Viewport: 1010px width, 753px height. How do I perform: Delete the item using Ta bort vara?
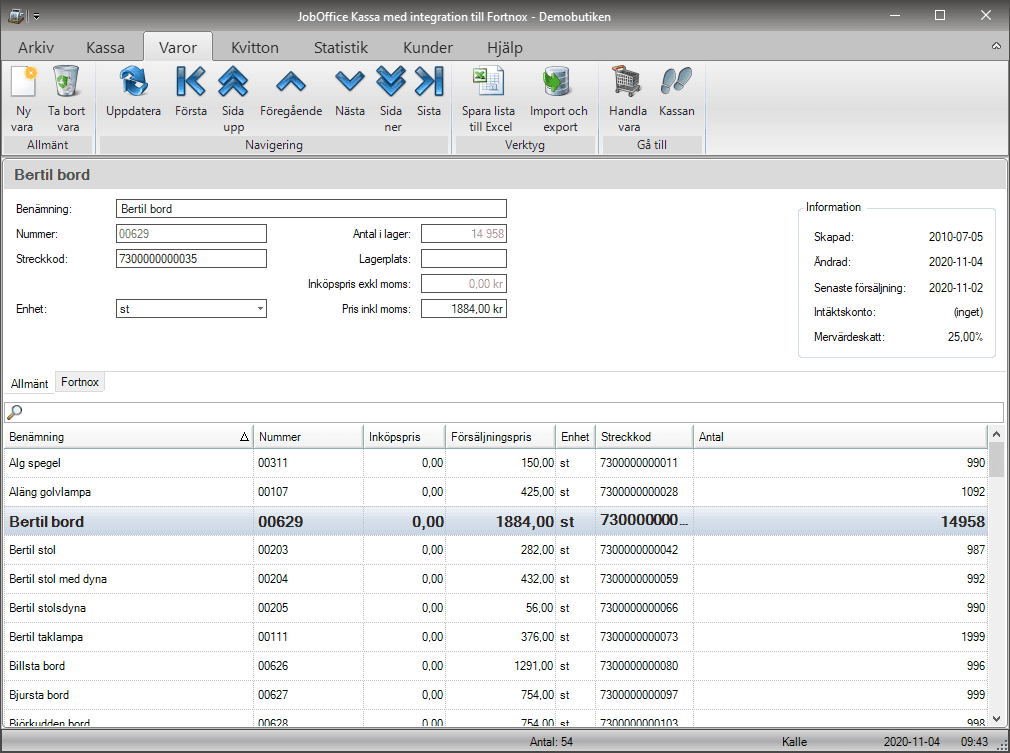pos(66,99)
